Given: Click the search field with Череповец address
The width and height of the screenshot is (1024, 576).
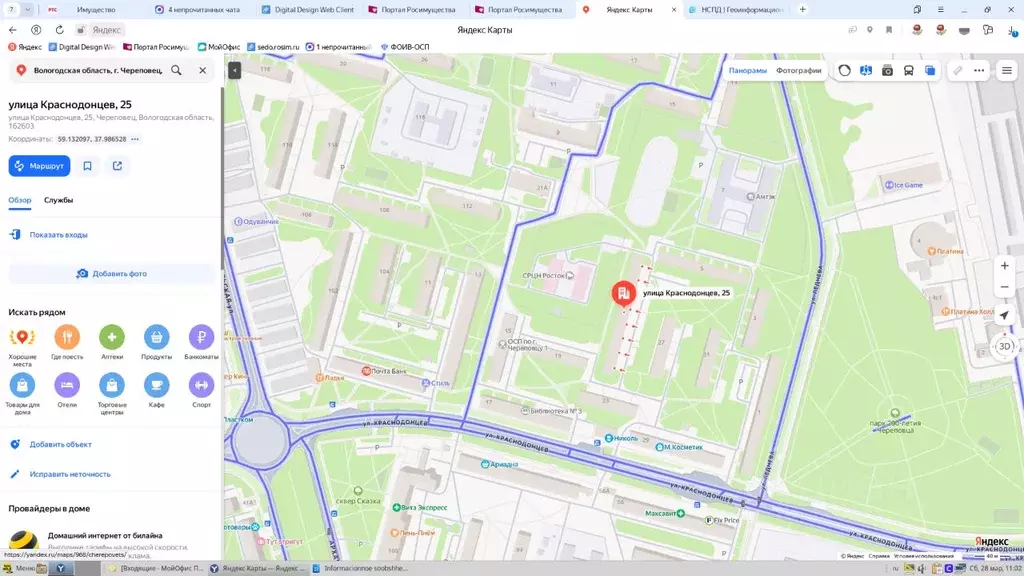Looking at the screenshot, I should coord(97,71).
